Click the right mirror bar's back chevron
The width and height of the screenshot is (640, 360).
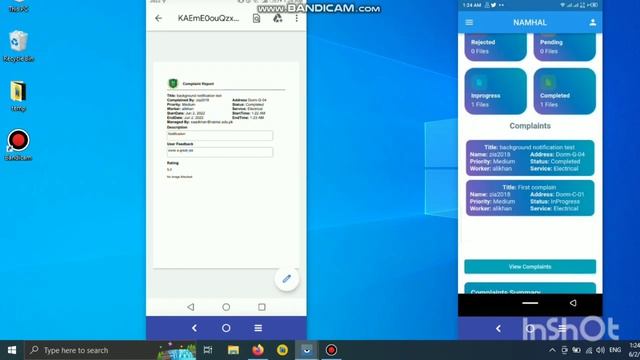[498, 329]
